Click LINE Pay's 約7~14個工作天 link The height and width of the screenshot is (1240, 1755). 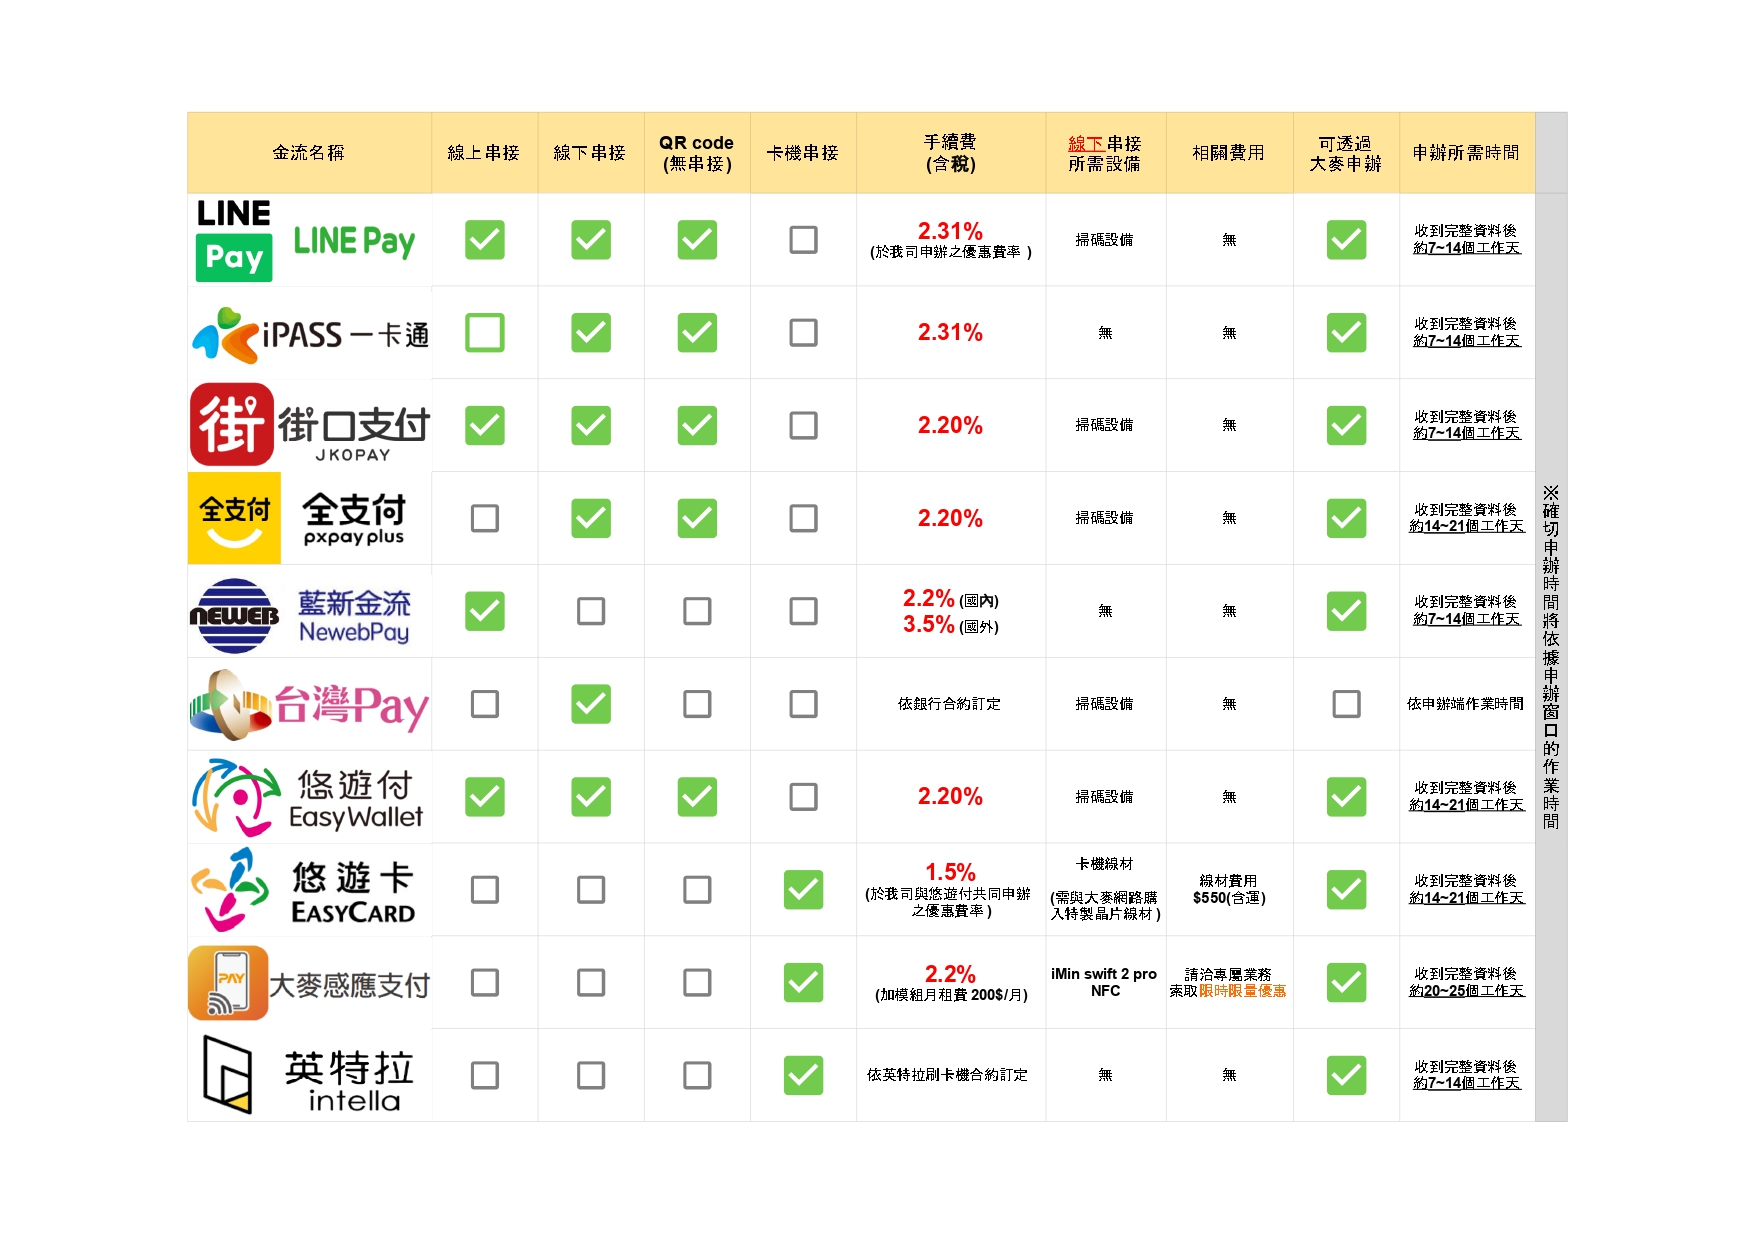pyautogui.click(x=1466, y=248)
